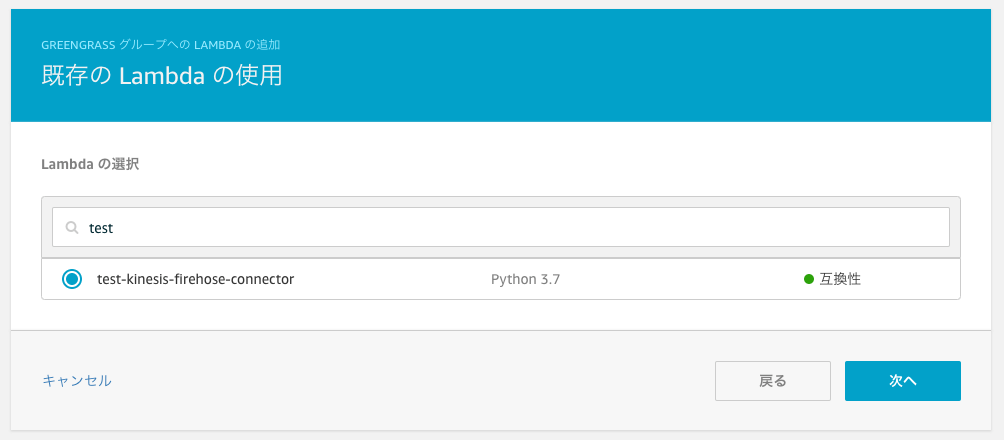Click the 既存の Lambda の使用 heading
The height and width of the screenshot is (440, 1004).
click(162, 76)
